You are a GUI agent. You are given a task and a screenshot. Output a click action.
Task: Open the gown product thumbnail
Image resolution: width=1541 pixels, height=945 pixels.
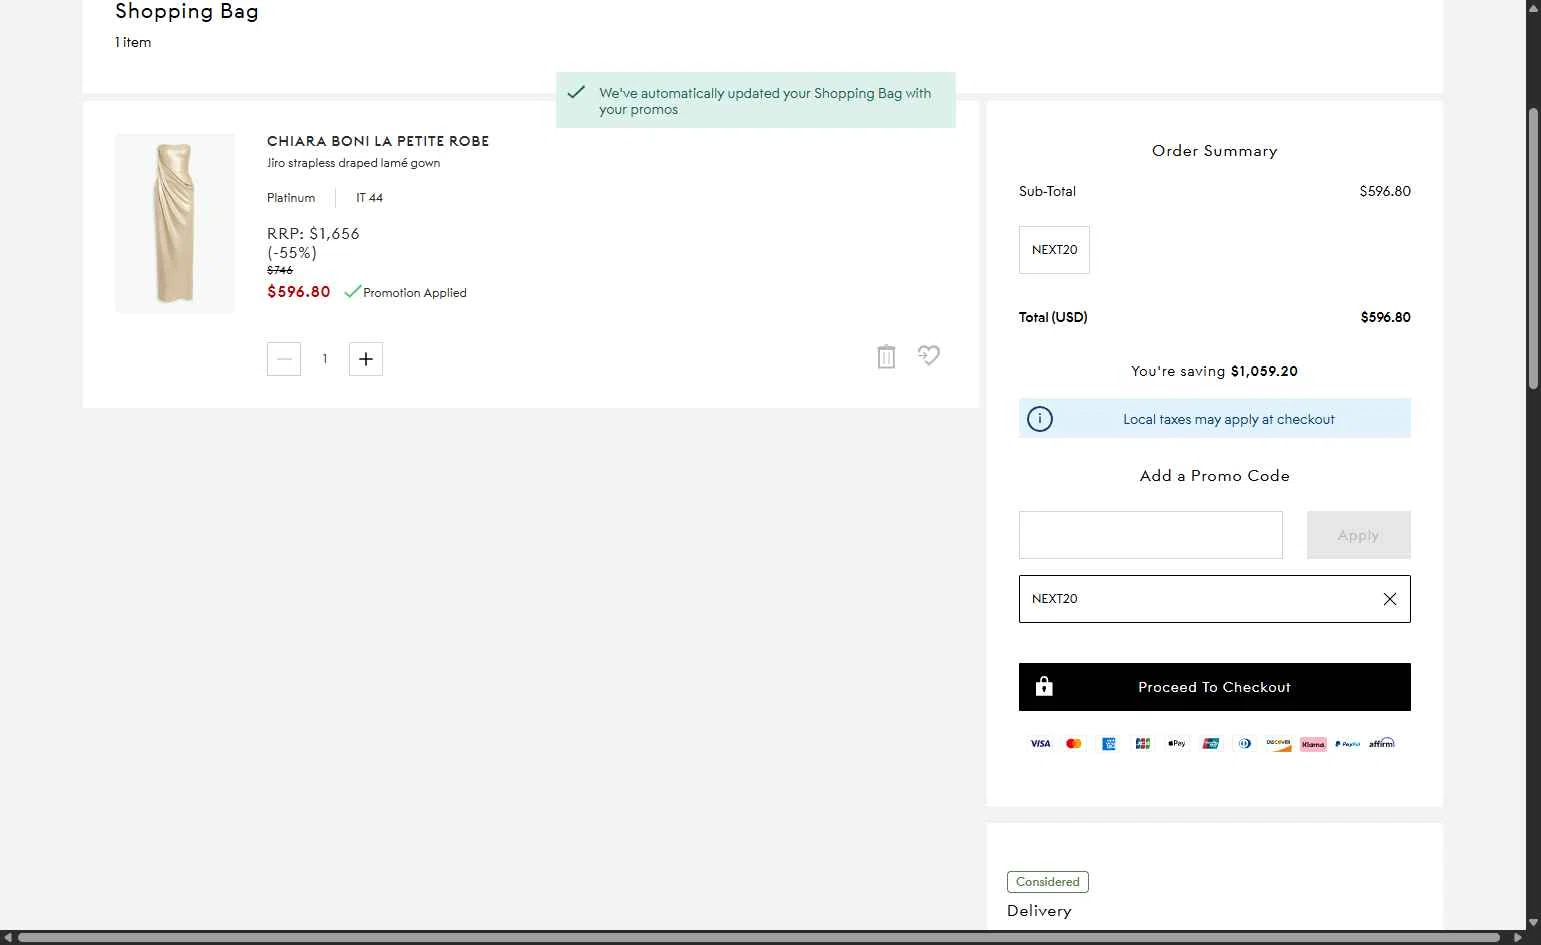(x=175, y=223)
